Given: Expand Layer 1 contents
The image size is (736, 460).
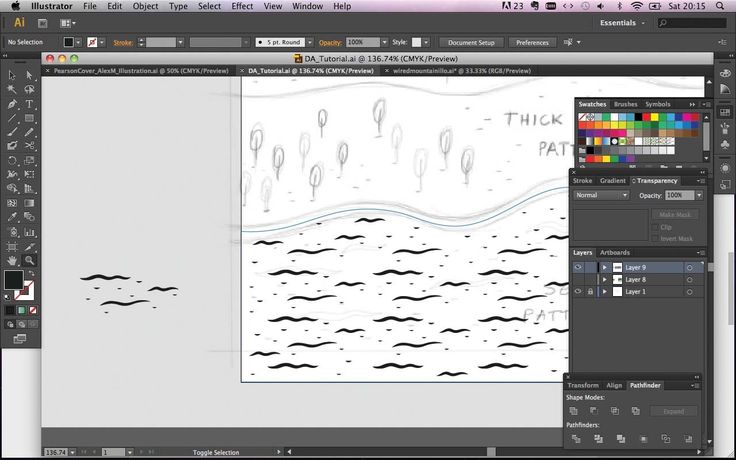Looking at the screenshot, I should click(605, 291).
